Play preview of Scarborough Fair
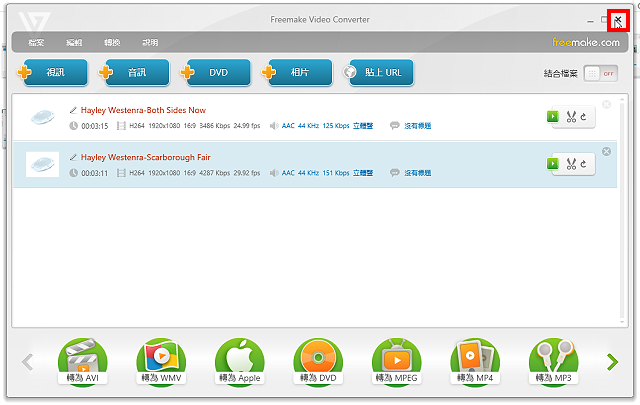 click(553, 164)
